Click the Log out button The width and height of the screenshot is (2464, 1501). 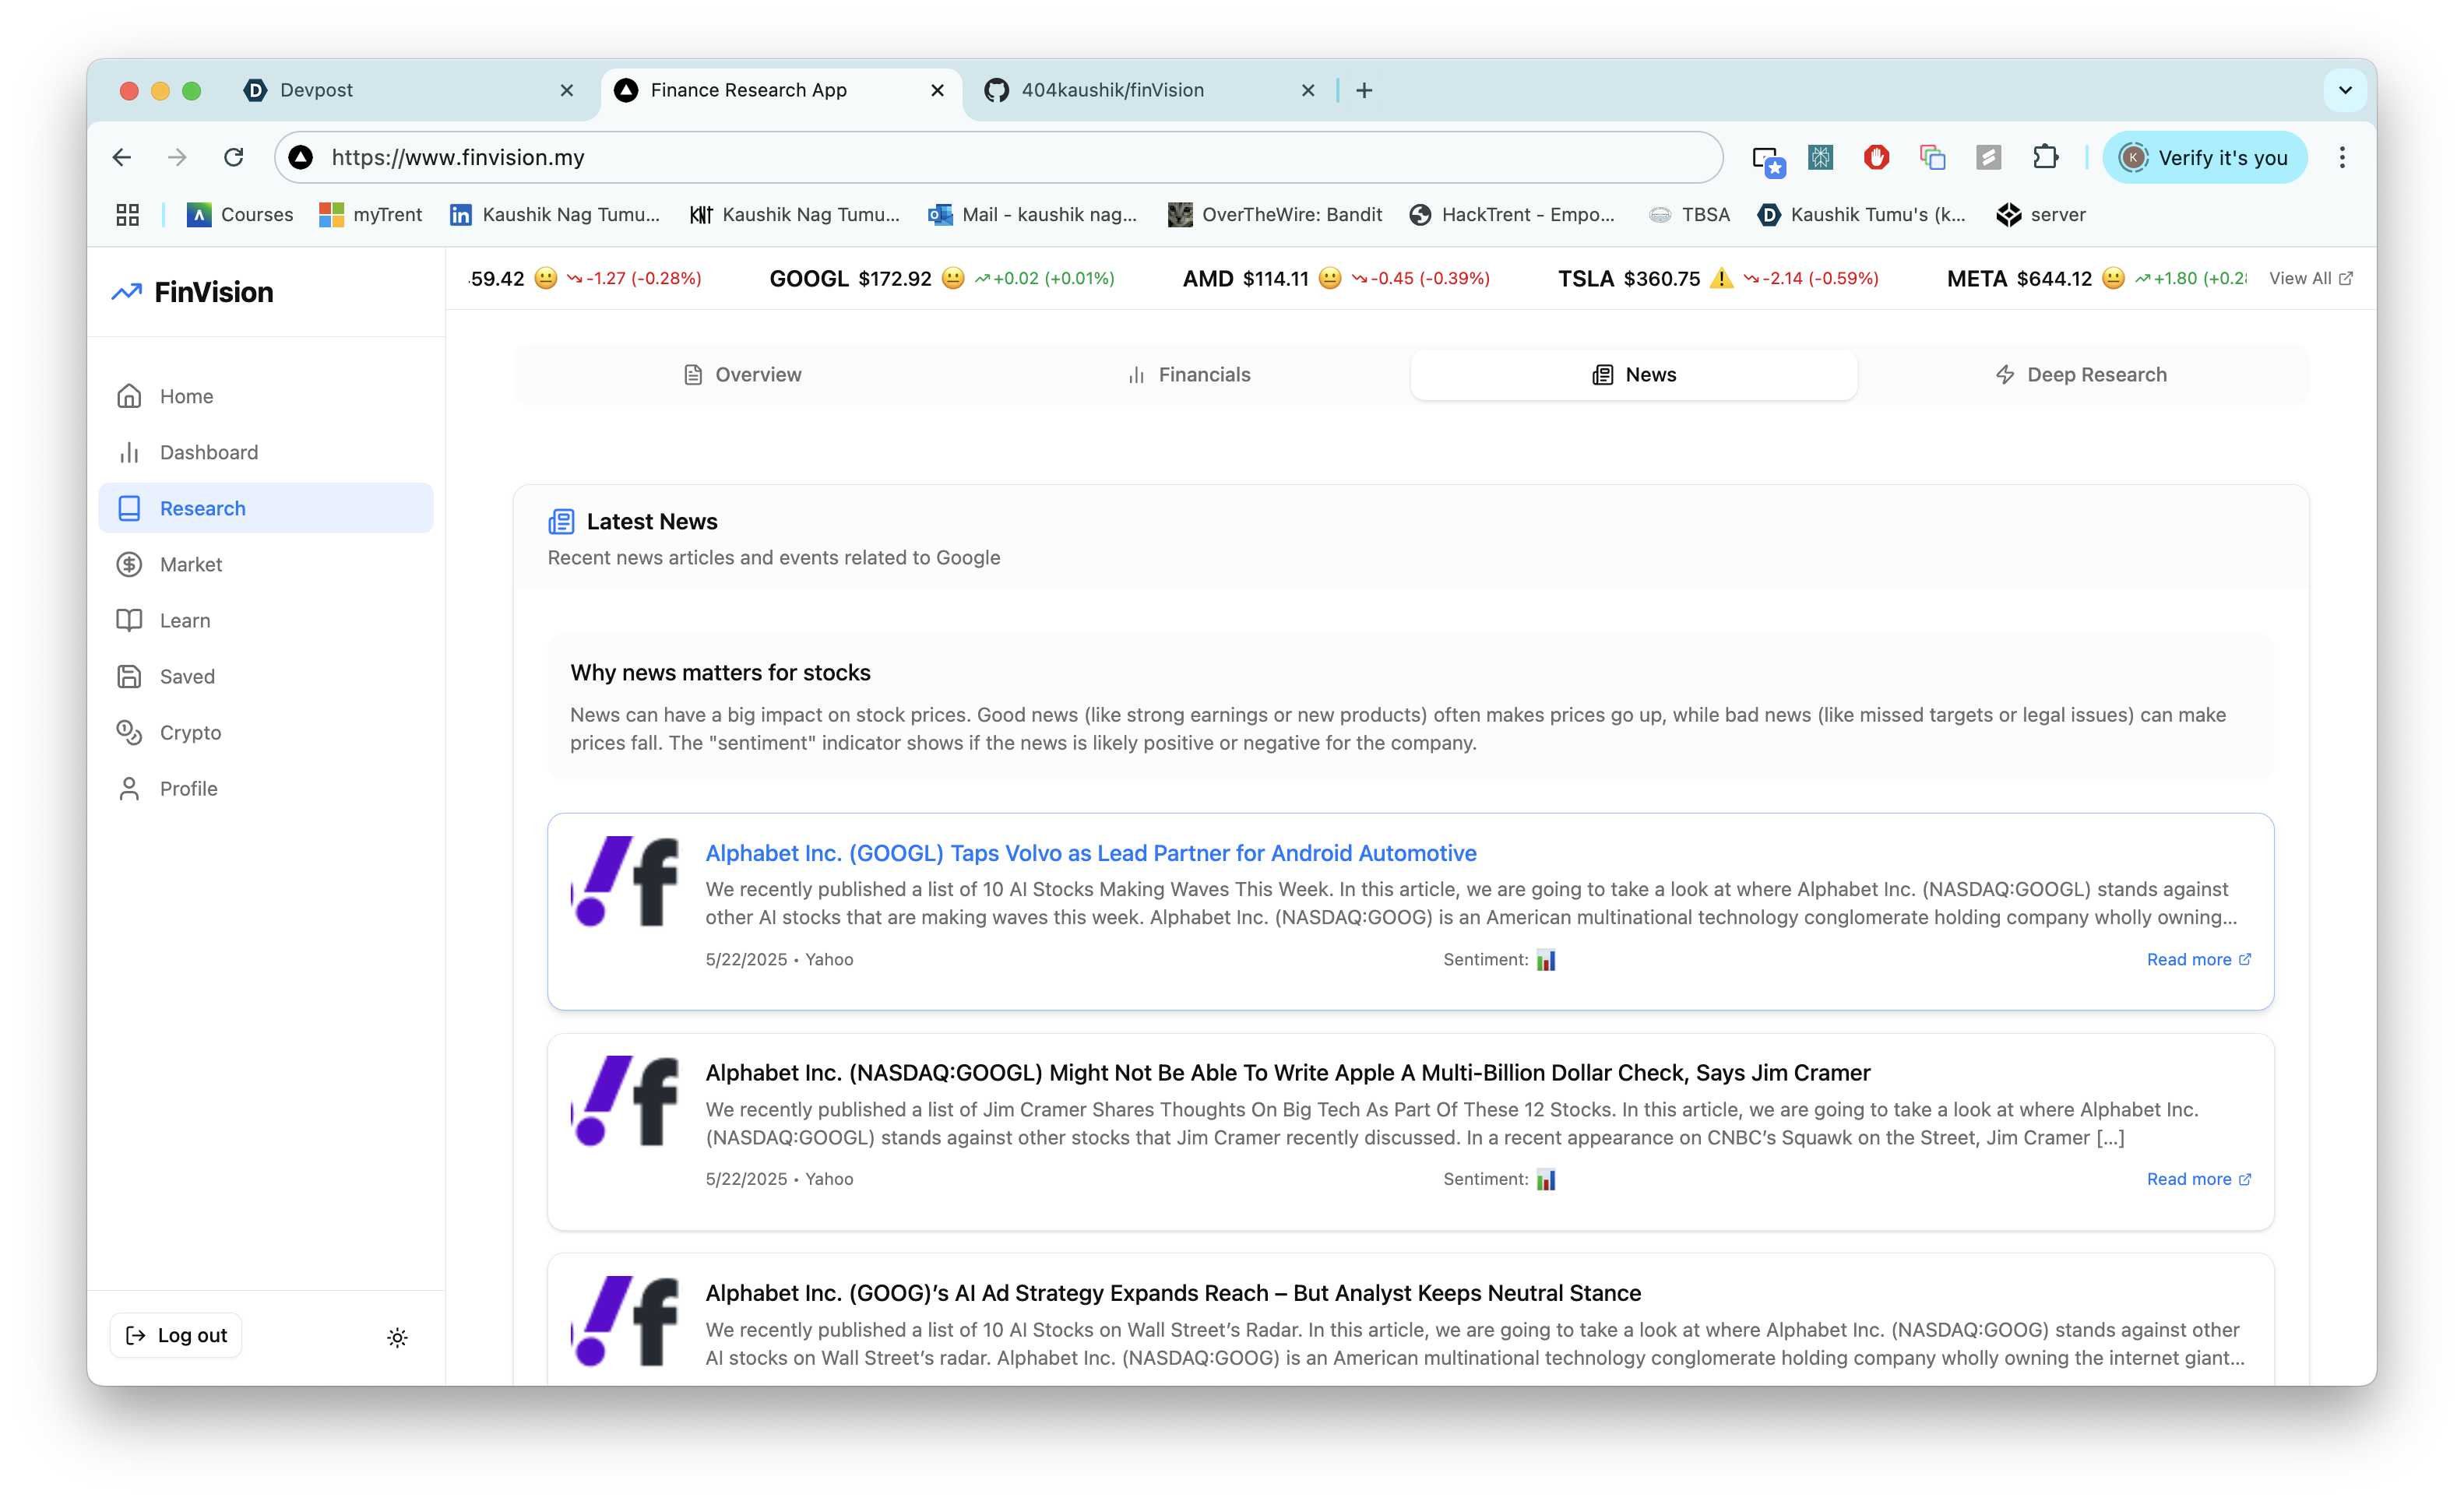point(176,1335)
